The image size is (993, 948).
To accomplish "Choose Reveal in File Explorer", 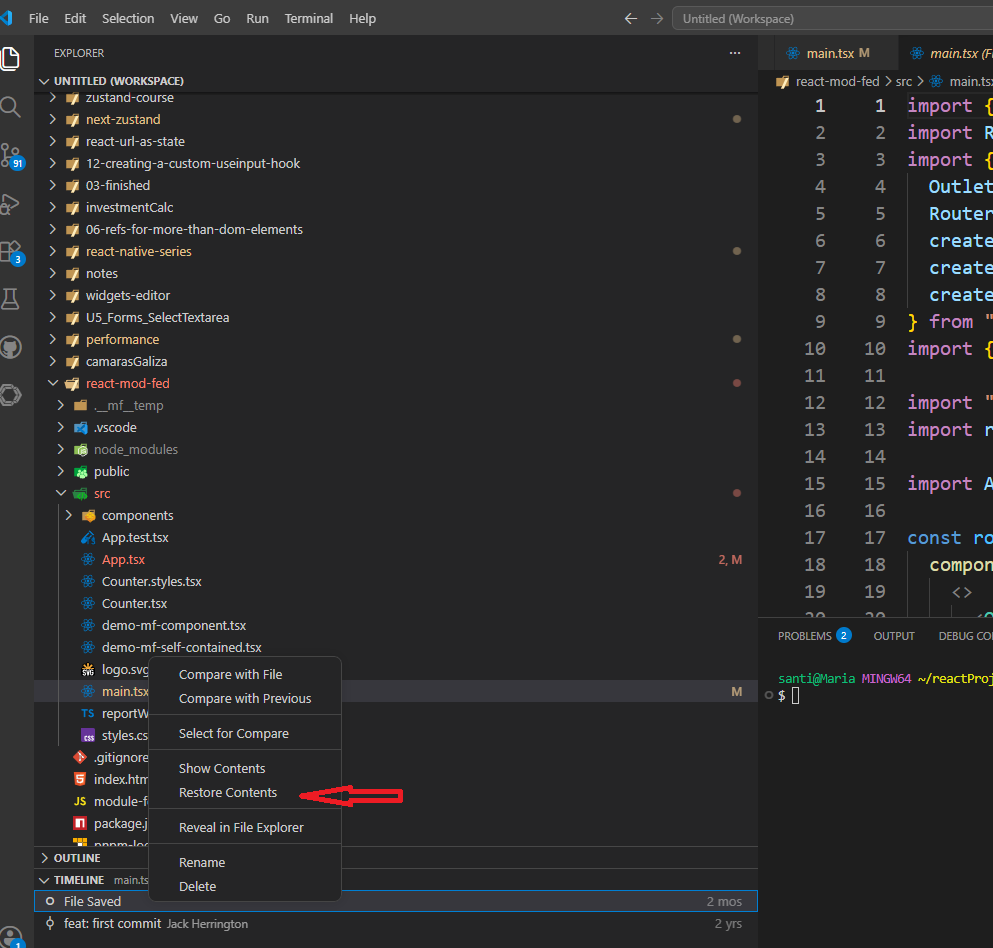I will [x=244, y=827].
